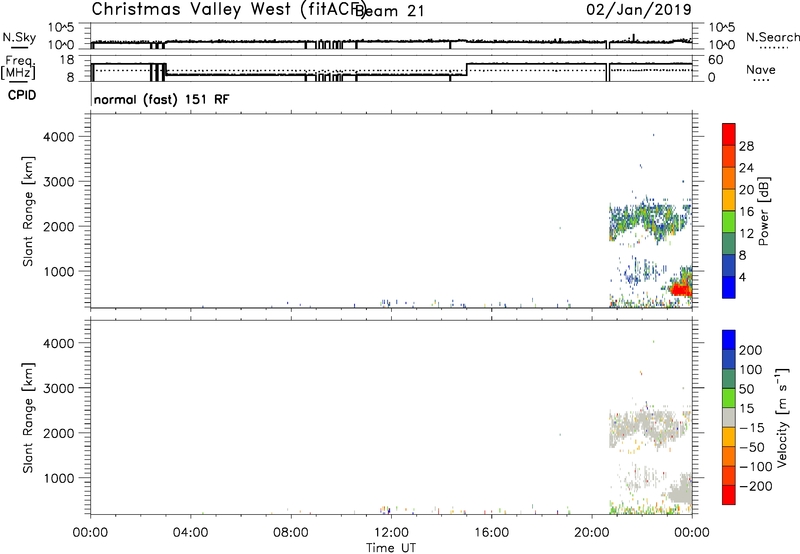
Task: Click the '60' Nave axis tick label
Action: click(716, 60)
